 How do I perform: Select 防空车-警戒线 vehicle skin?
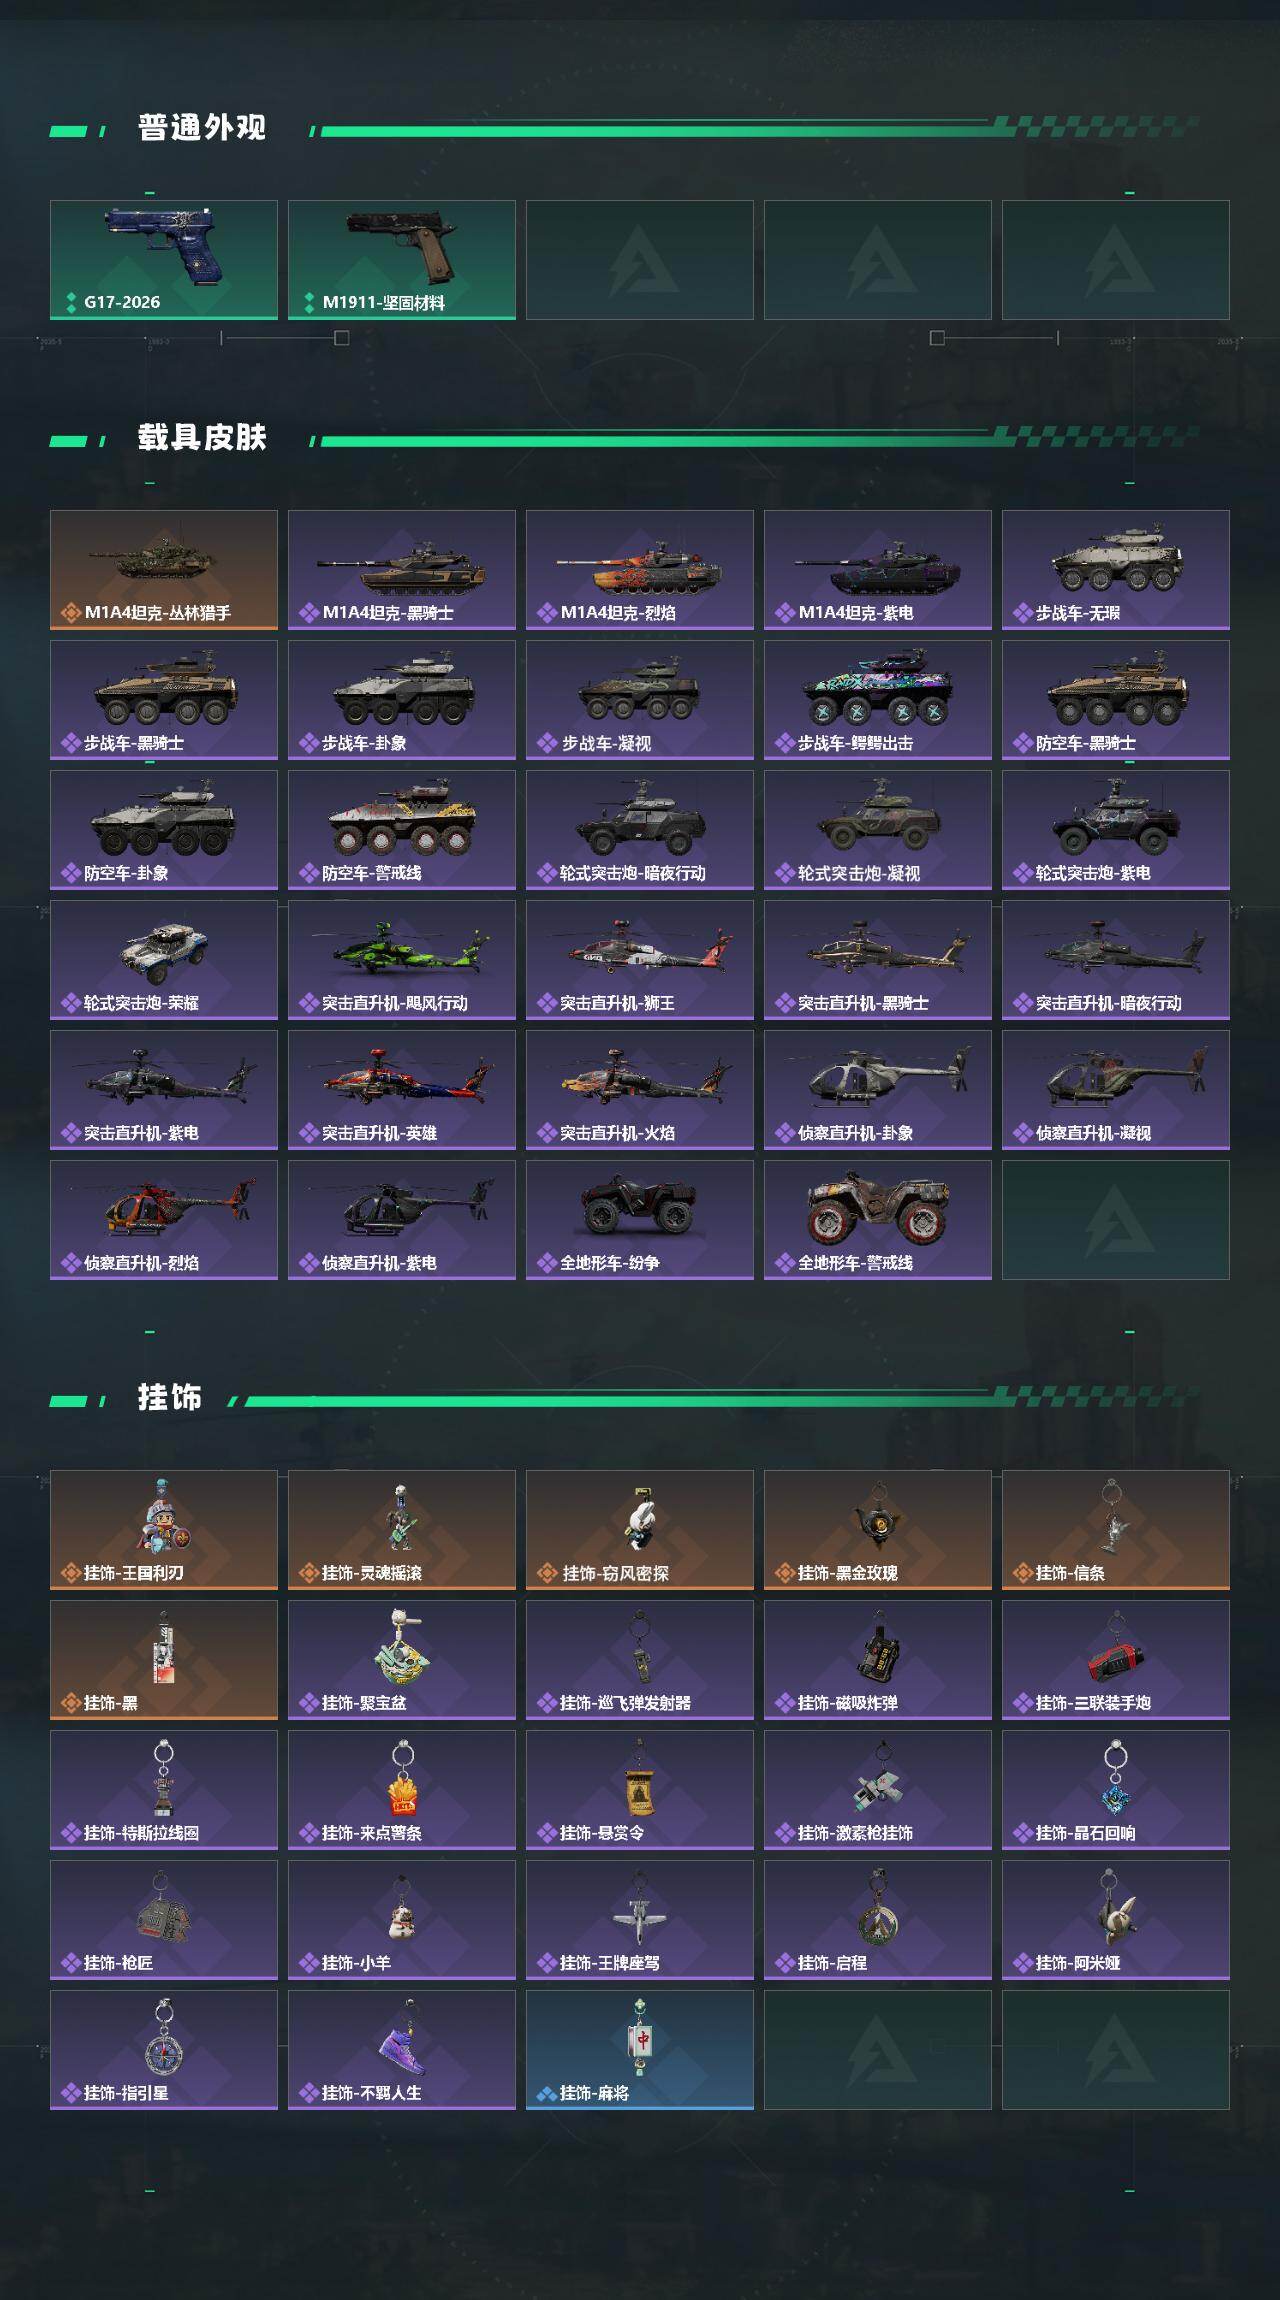(x=402, y=830)
